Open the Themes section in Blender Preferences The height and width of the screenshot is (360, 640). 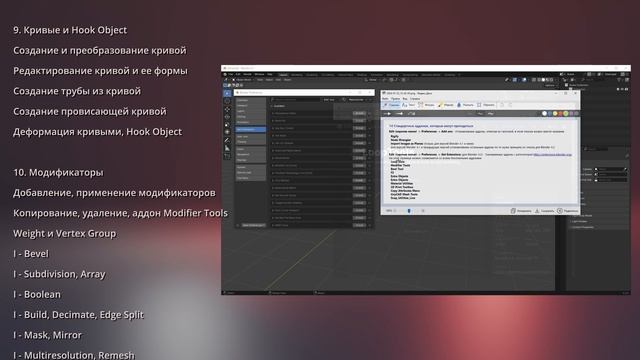251,142
